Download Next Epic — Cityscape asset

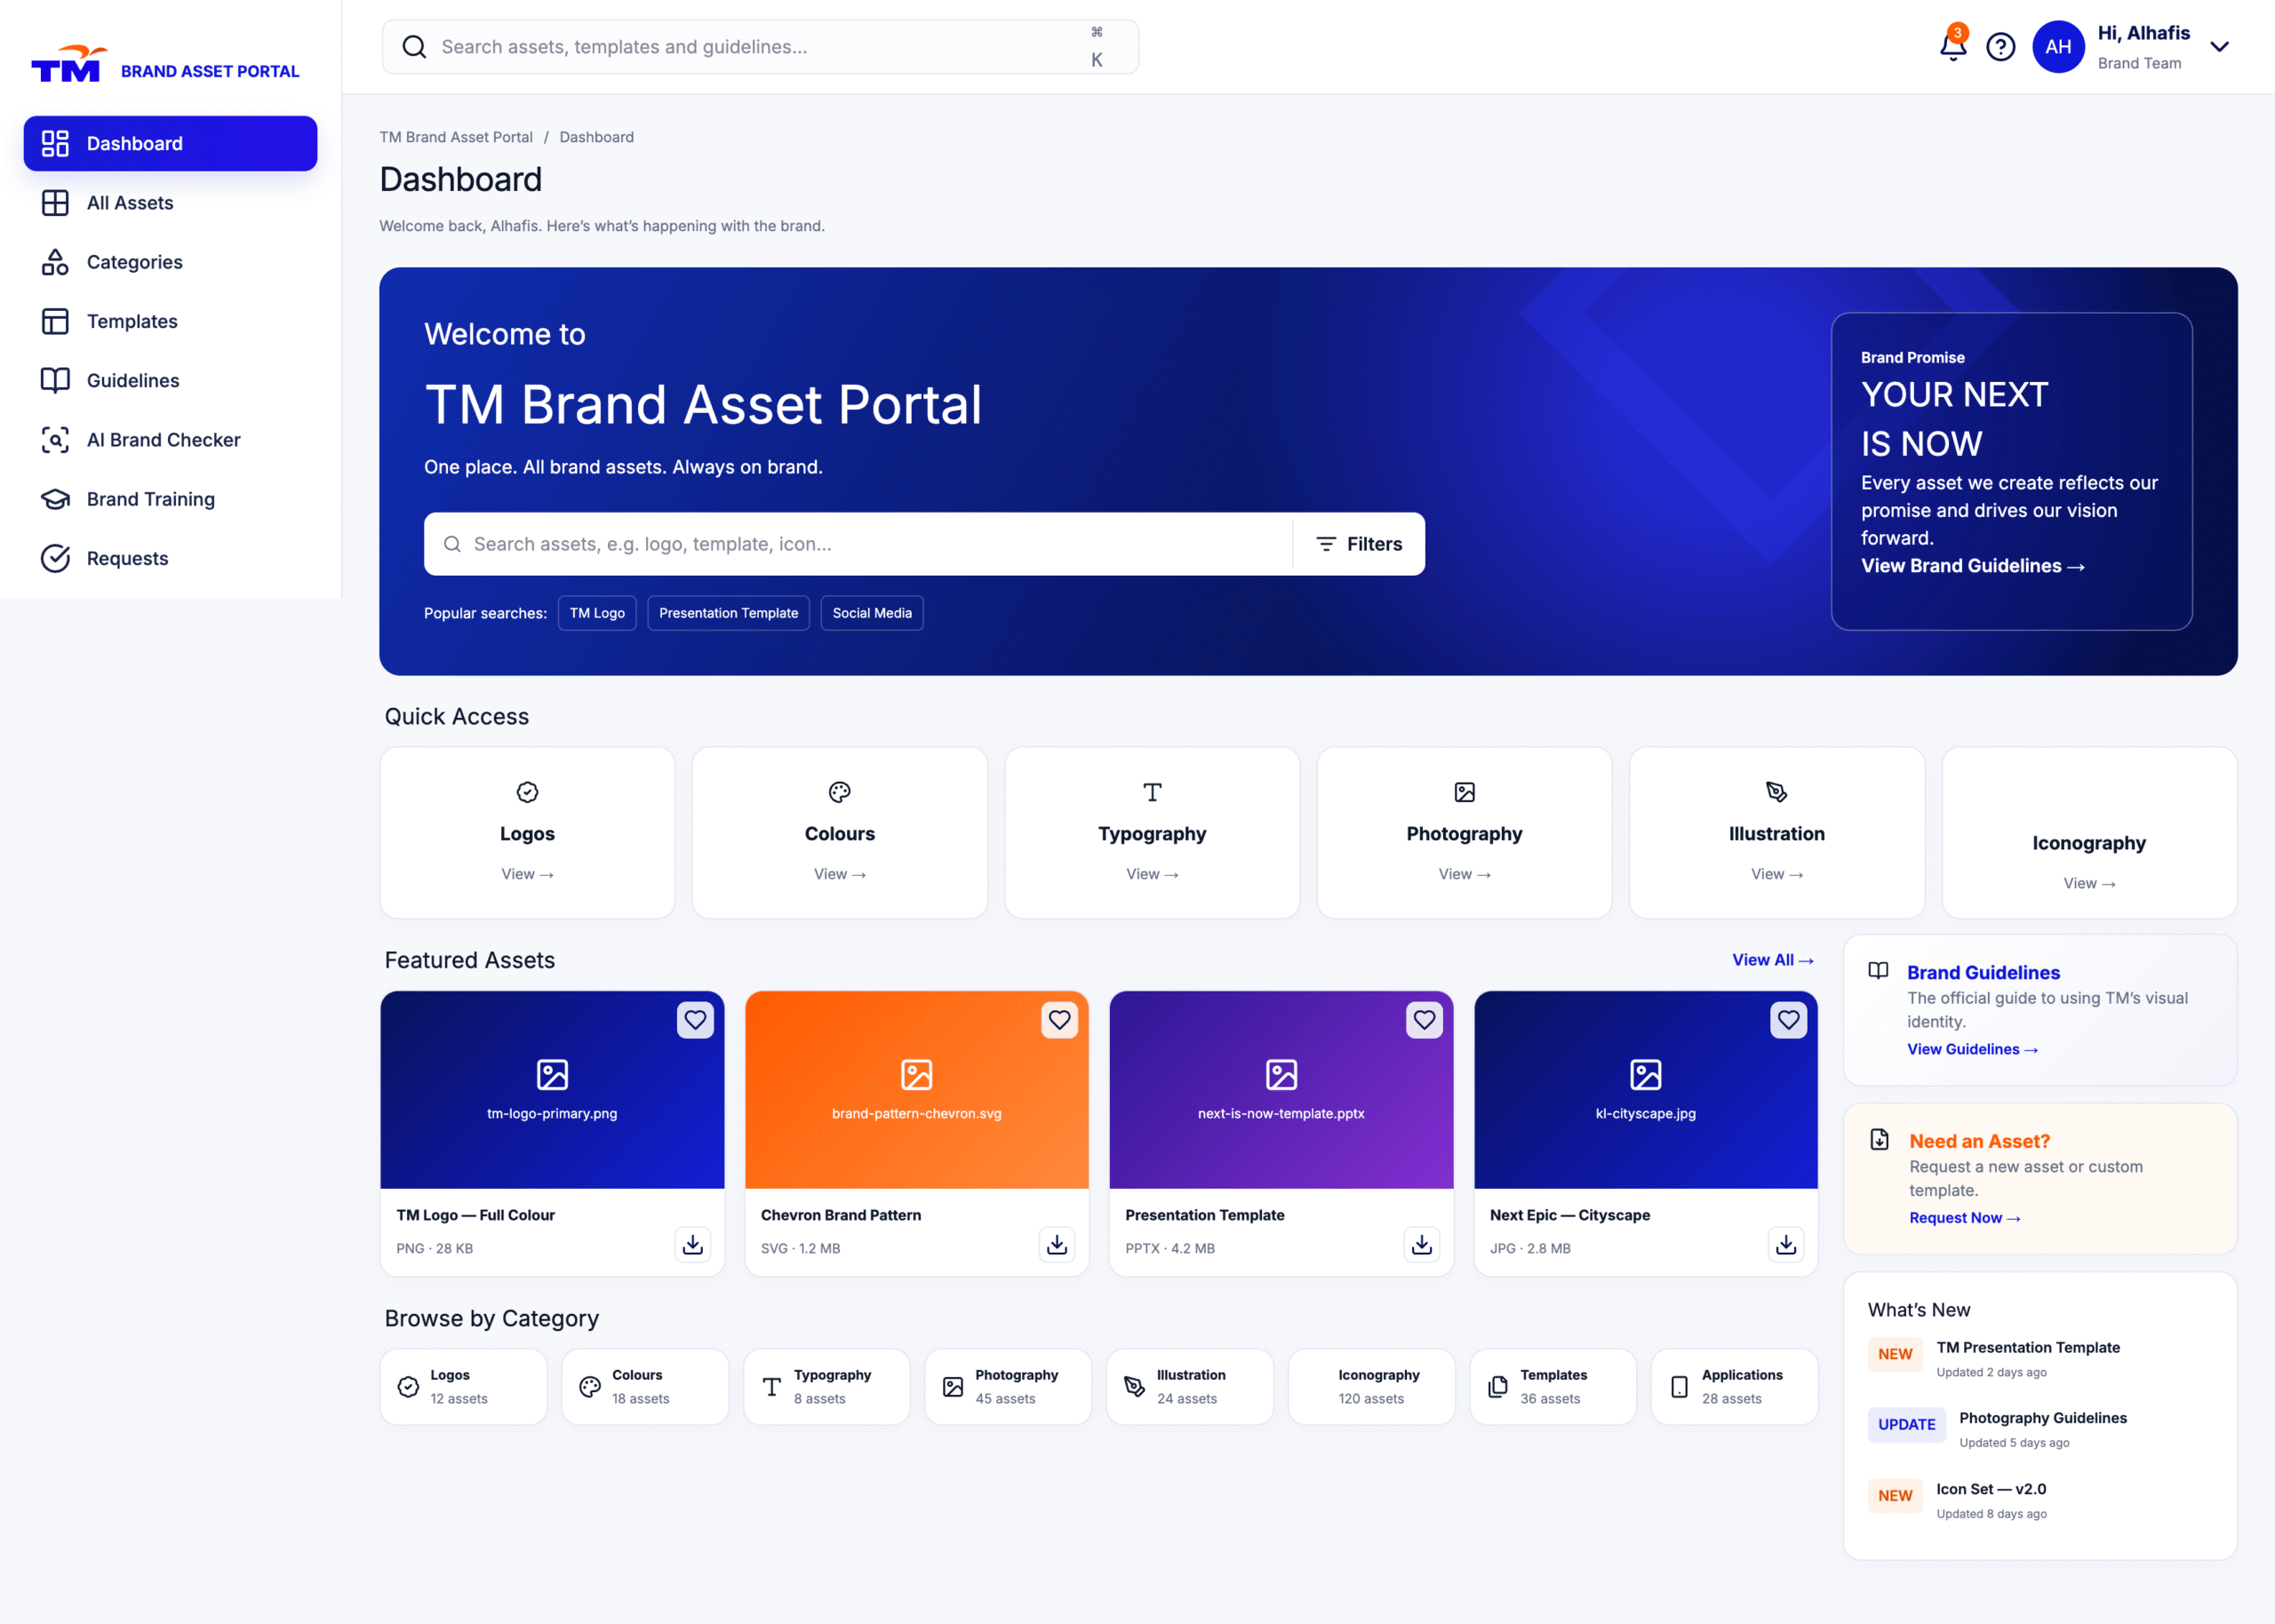pyautogui.click(x=1786, y=1244)
